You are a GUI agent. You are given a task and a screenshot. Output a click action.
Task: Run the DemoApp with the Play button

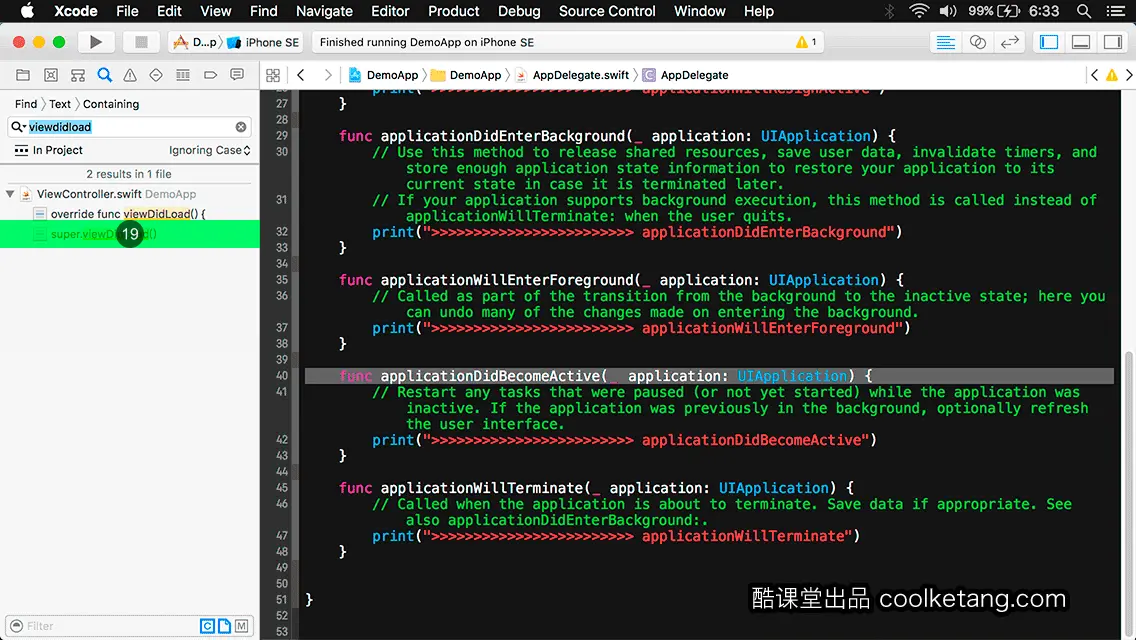[x=96, y=42]
